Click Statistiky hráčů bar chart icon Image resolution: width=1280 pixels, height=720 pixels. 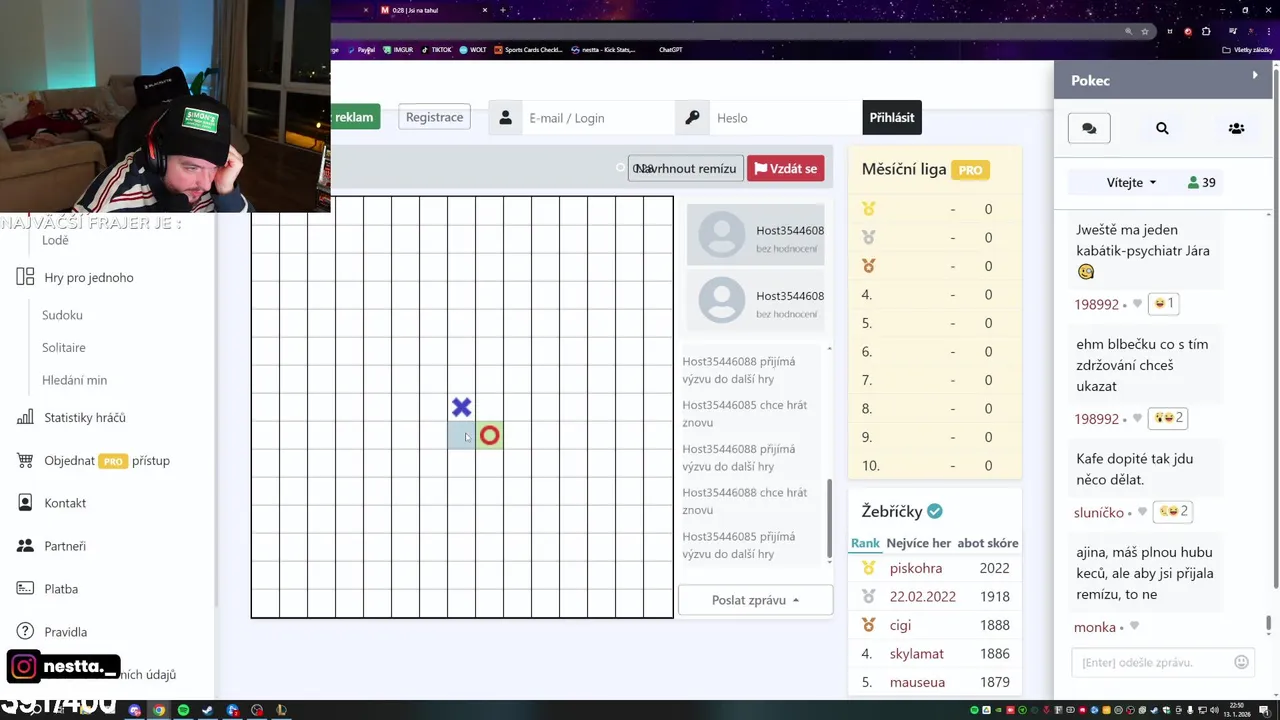click(x=25, y=417)
